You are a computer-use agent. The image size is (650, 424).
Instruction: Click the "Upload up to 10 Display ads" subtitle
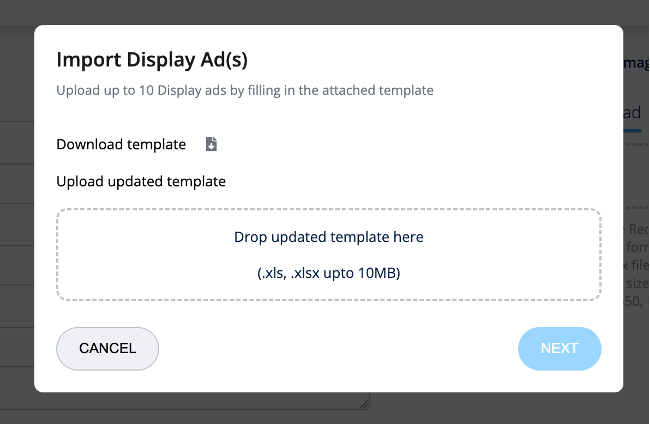point(245,90)
